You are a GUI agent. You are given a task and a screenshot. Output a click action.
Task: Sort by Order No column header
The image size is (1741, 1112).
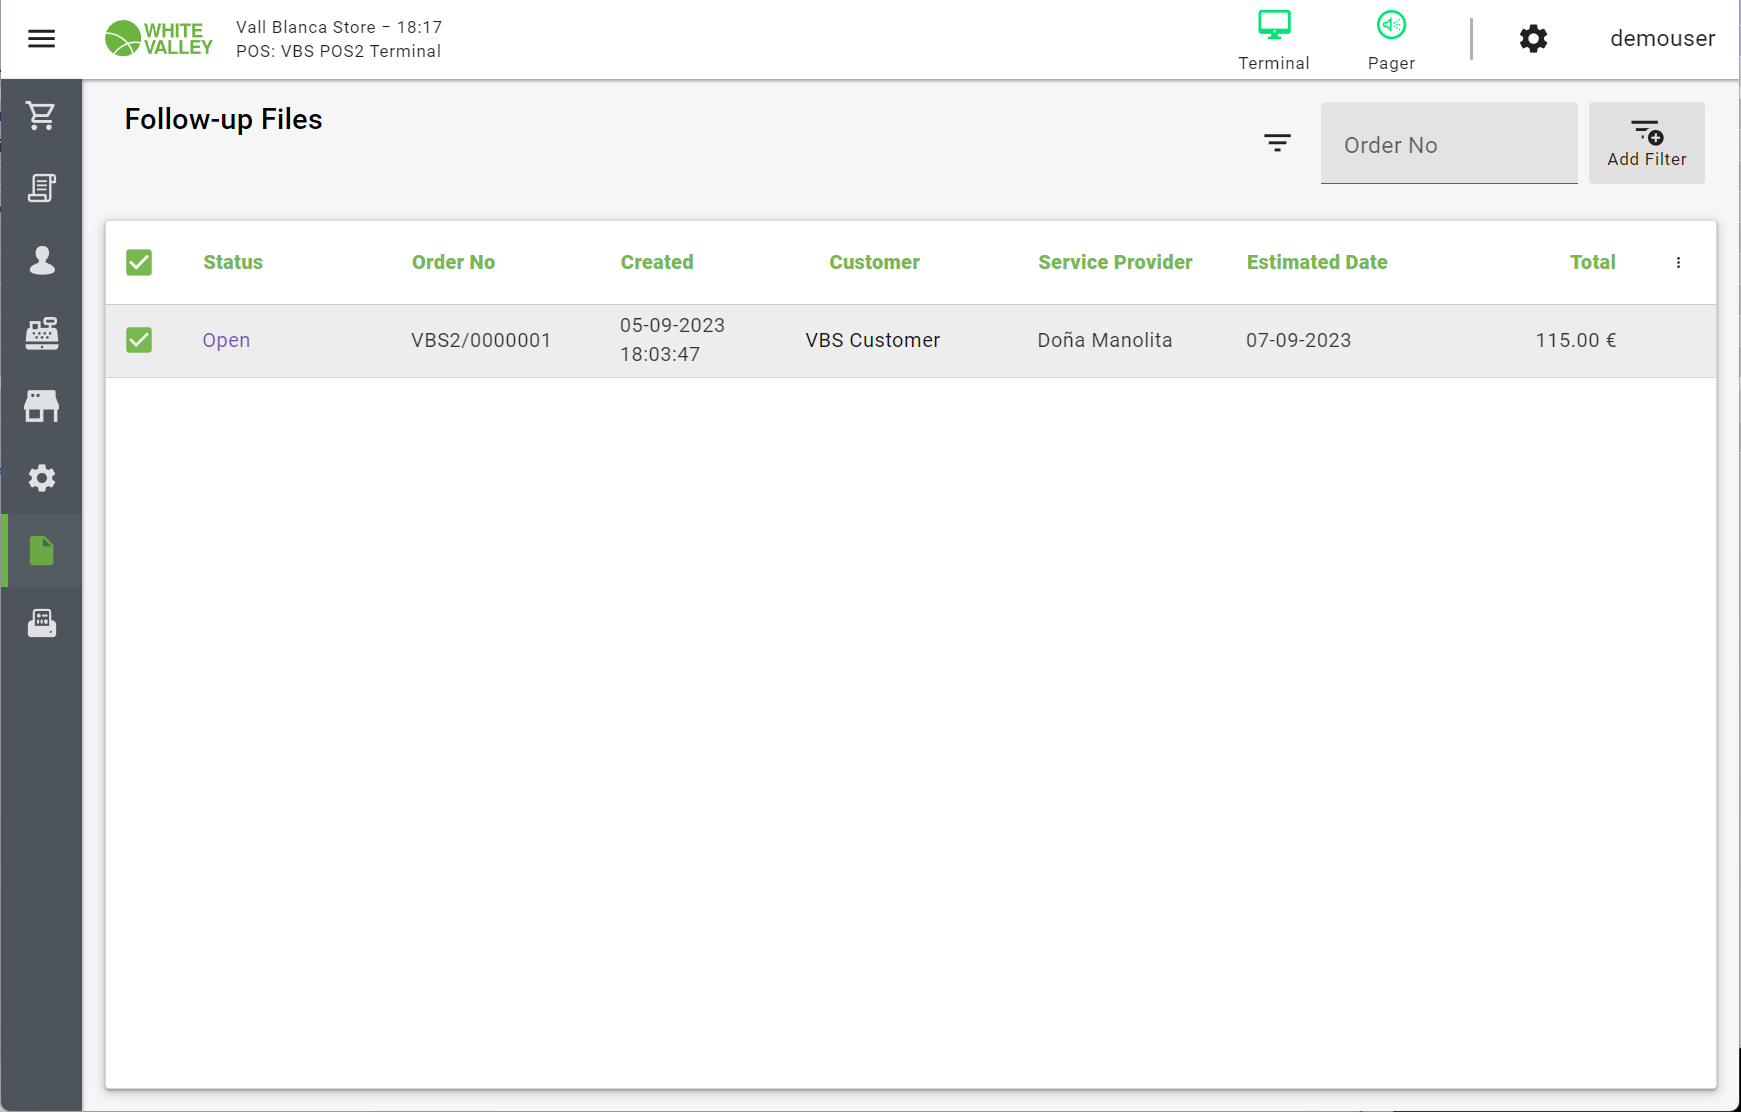pos(453,262)
